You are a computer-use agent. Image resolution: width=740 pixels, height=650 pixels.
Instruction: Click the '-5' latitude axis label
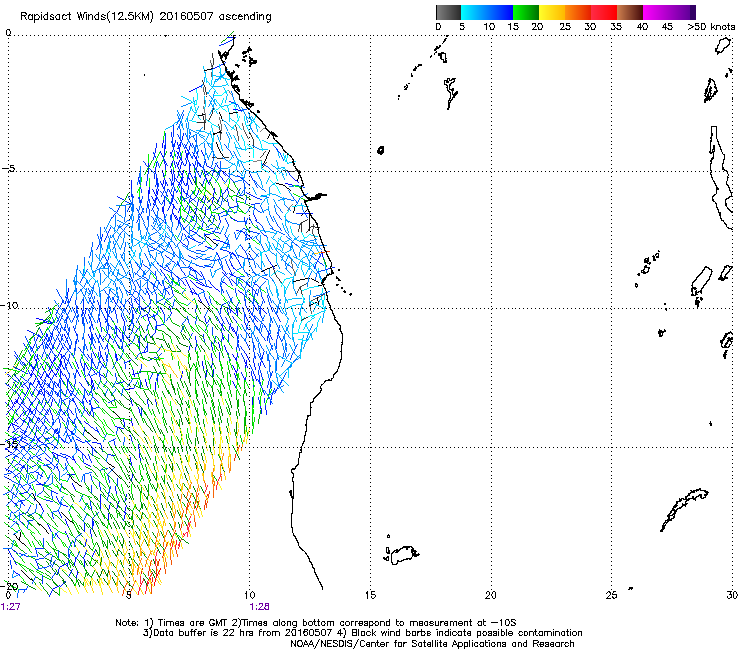(x=9, y=169)
